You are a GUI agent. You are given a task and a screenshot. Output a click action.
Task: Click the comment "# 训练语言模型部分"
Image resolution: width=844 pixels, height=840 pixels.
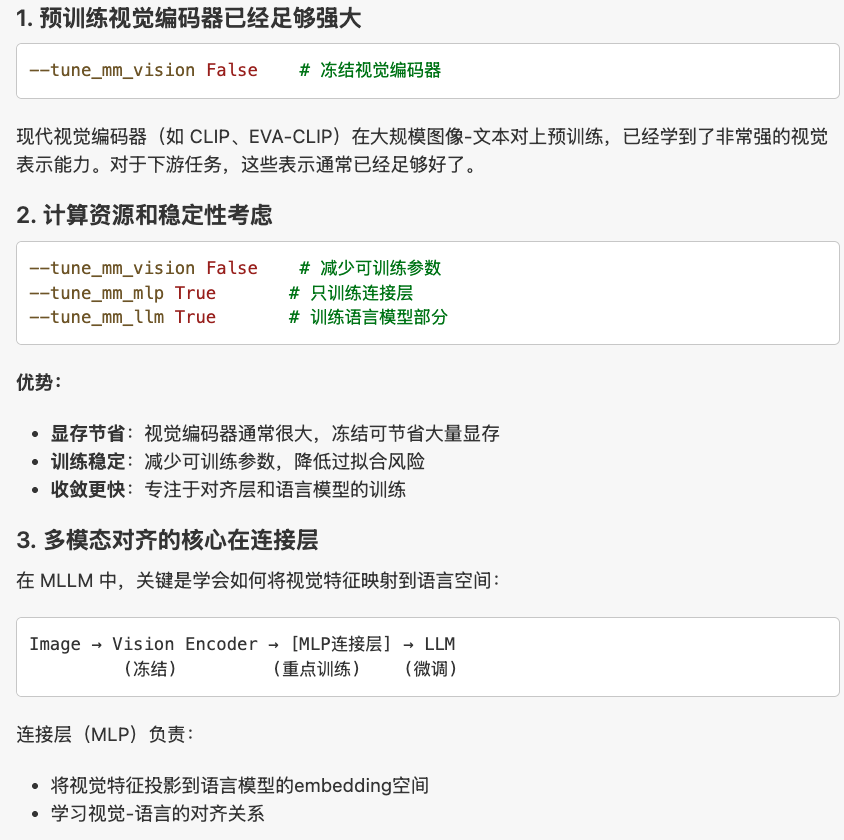pyautogui.click(x=368, y=317)
